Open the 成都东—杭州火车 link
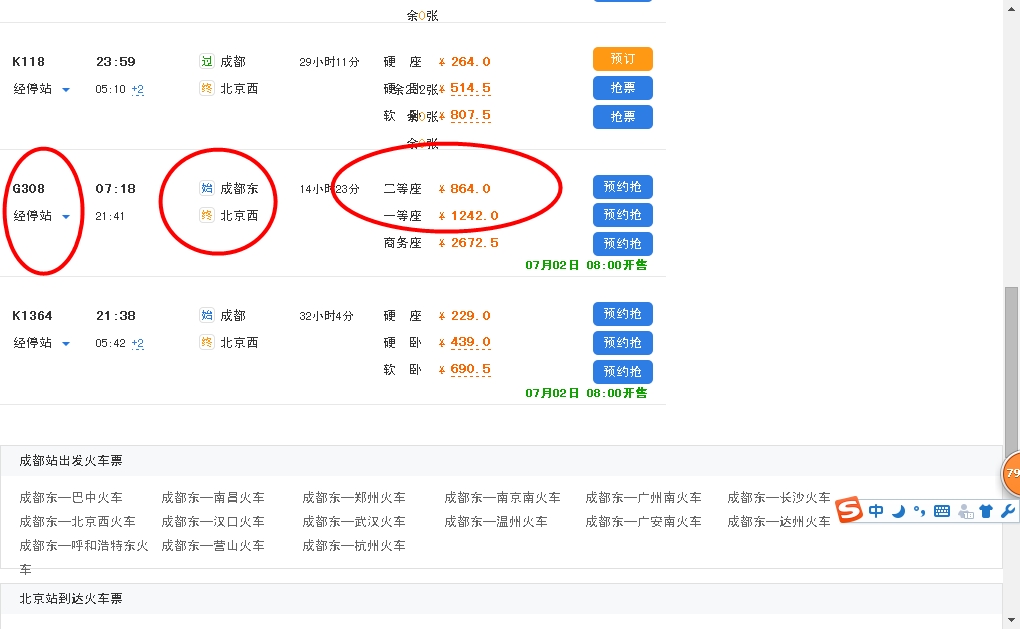Viewport: 1020px width, 629px height. (x=354, y=546)
